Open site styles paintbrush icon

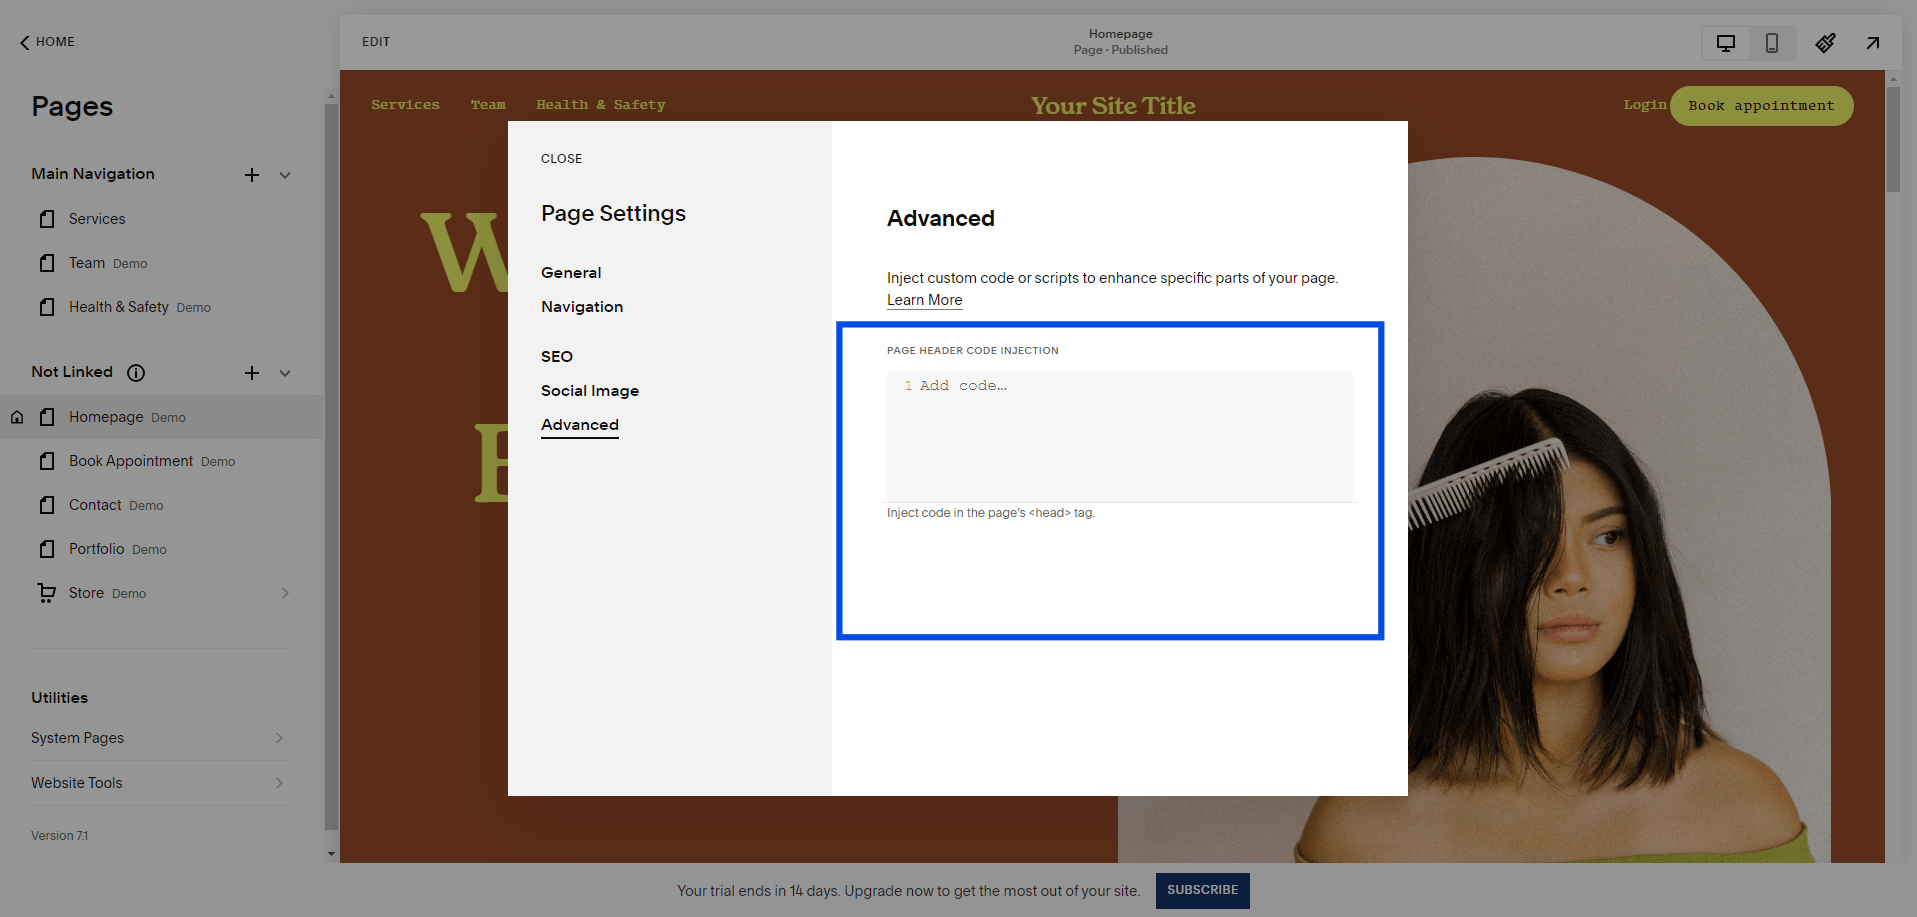pos(1826,43)
